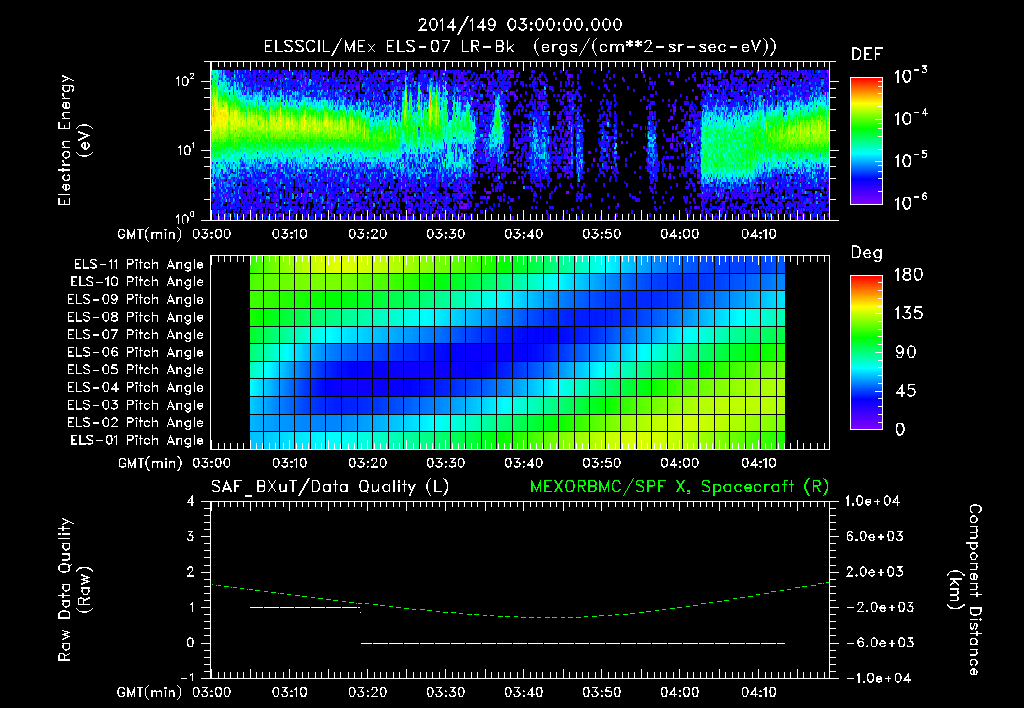Select the 'ELS-09 Pitch Angle' row label
1024x708 pixels.
(x=135, y=300)
